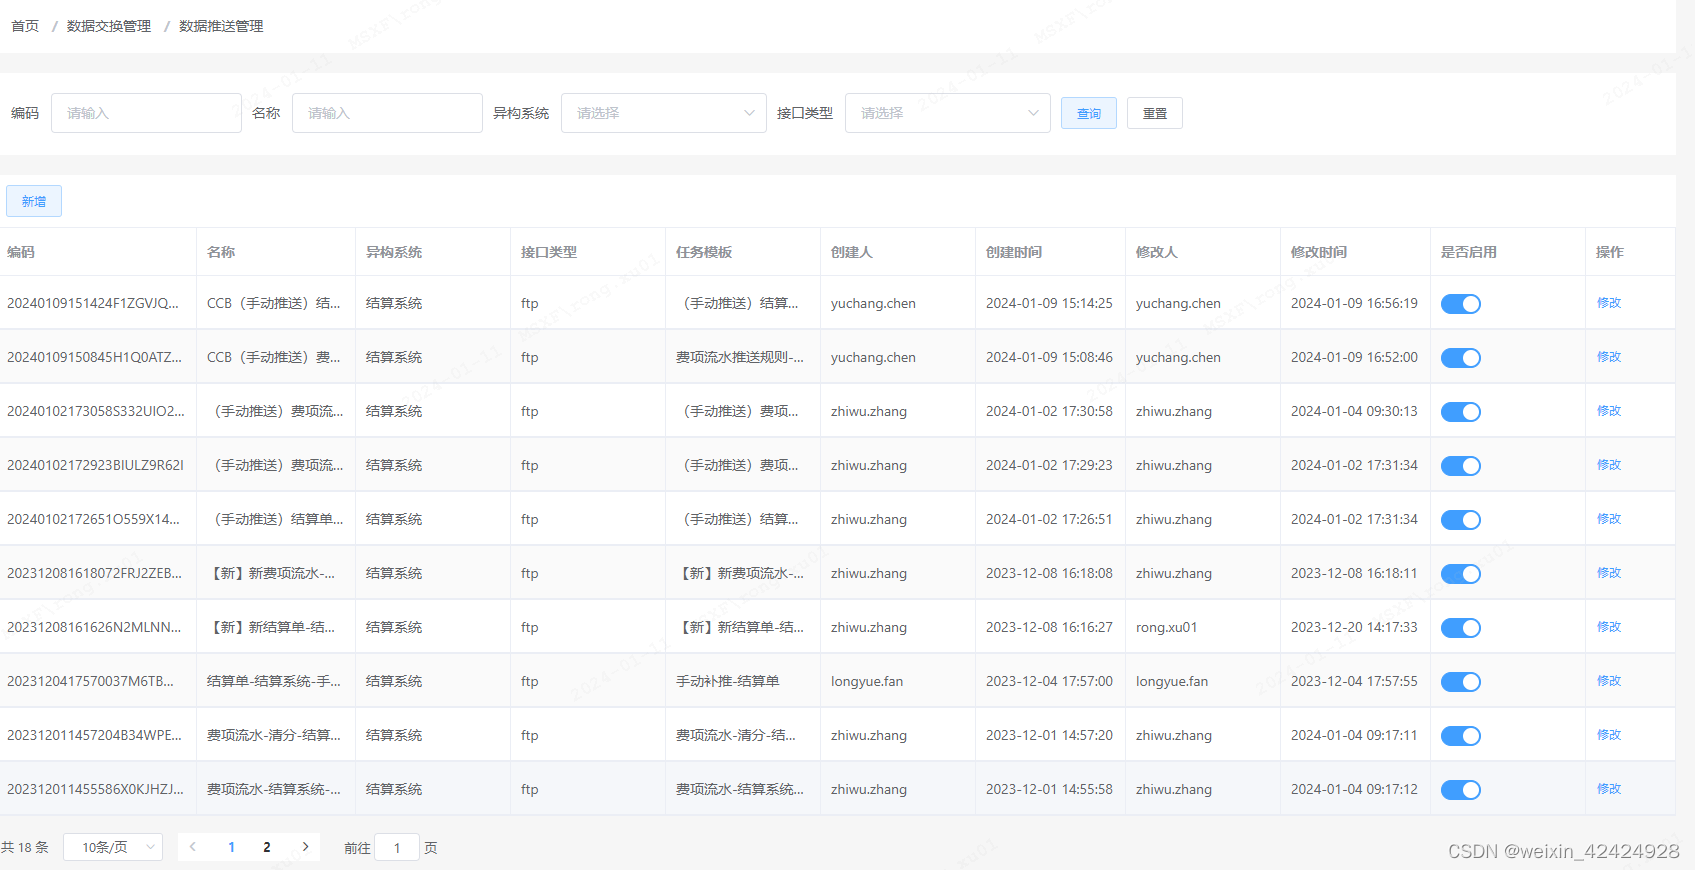Toggle enable switch for 20231208161626N2MLNN row

[x=1460, y=628]
